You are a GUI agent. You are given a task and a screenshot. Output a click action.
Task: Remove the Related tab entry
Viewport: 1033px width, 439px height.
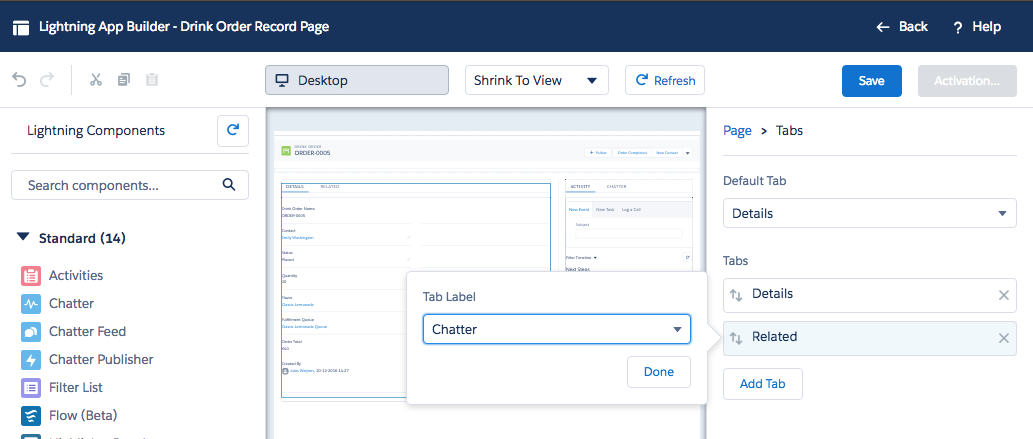(1003, 338)
